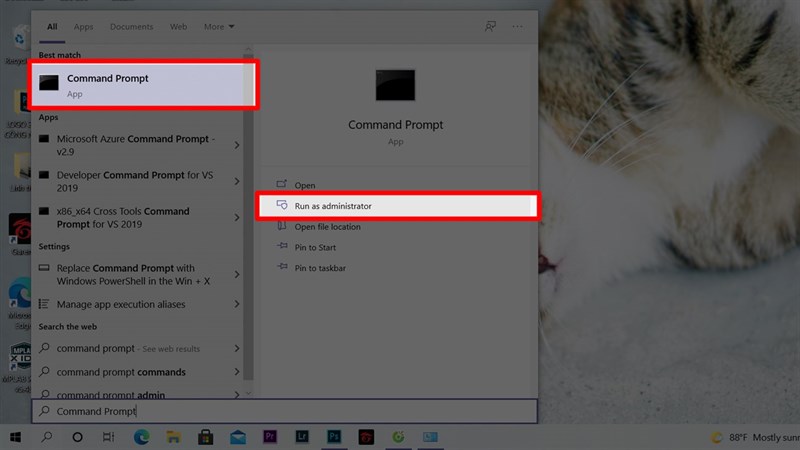Screen dimensions: 800x450
Task: Click the weather widget showing 88°F
Action: click(755, 437)
